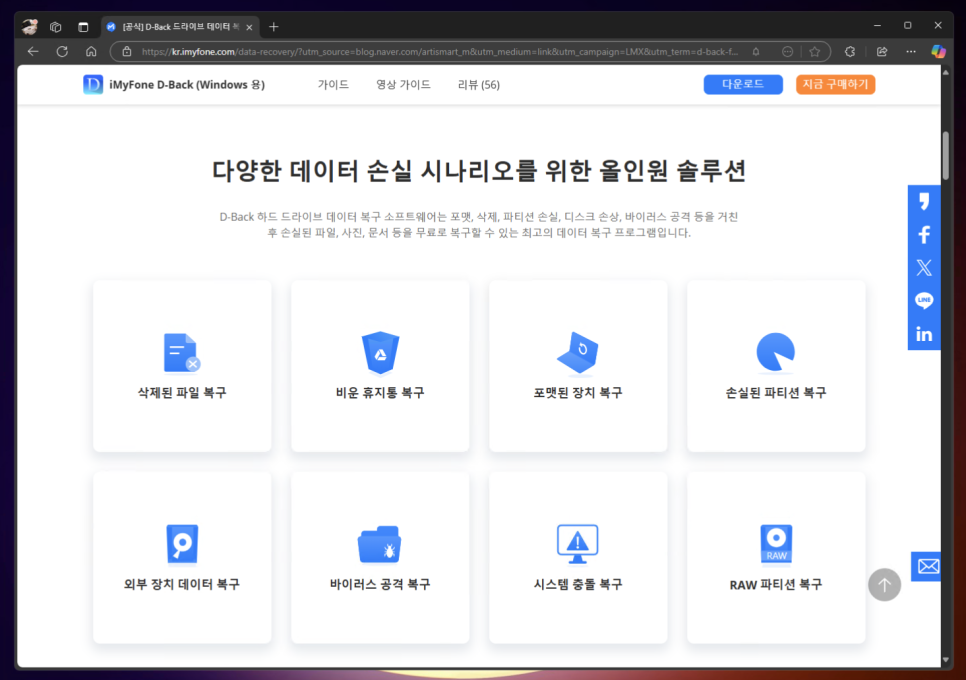This screenshot has width=966, height=680.
Task: Click the formatted device recovery laptop icon
Action: point(578,353)
